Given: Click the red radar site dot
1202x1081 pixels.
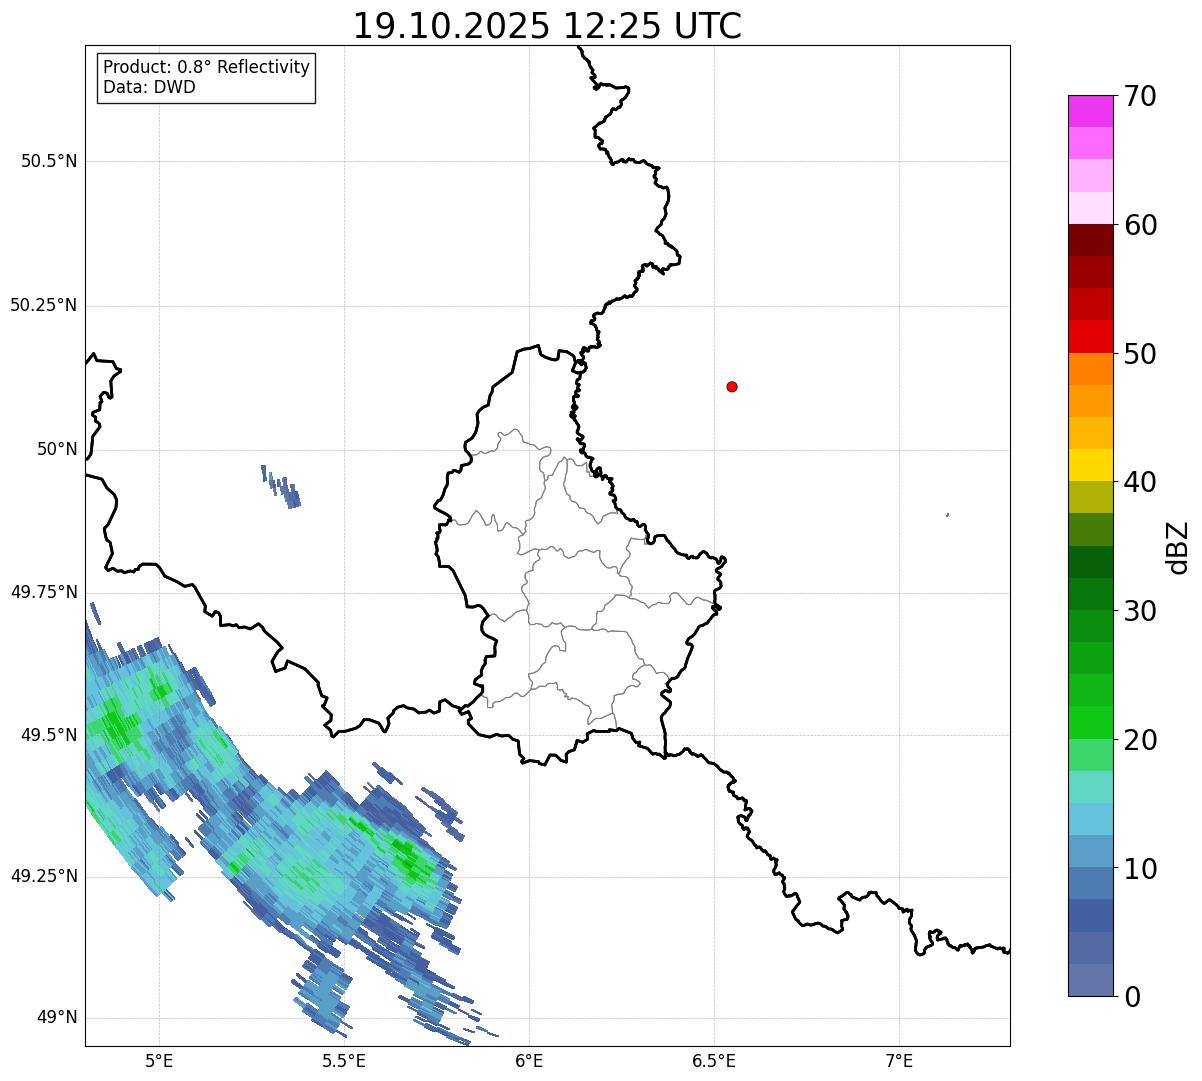Looking at the screenshot, I should [x=732, y=386].
